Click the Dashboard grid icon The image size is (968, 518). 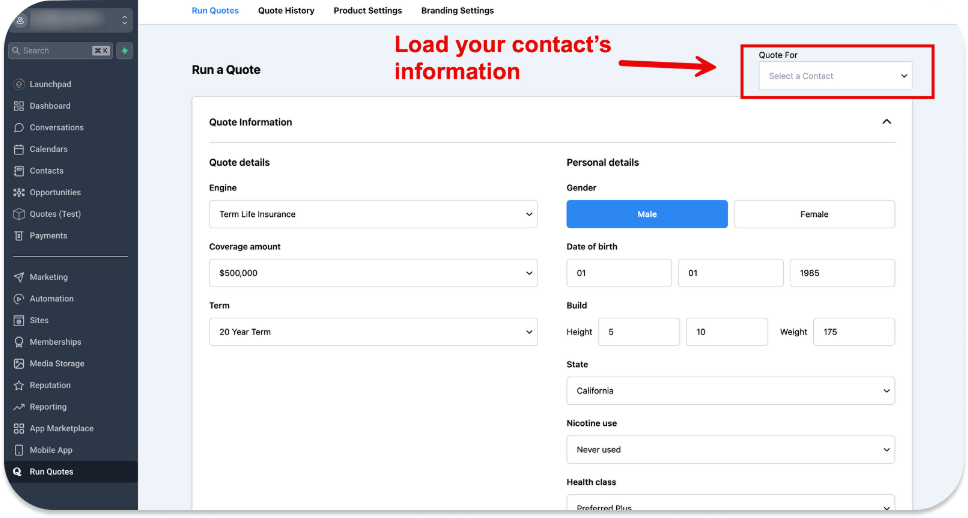(19, 106)
